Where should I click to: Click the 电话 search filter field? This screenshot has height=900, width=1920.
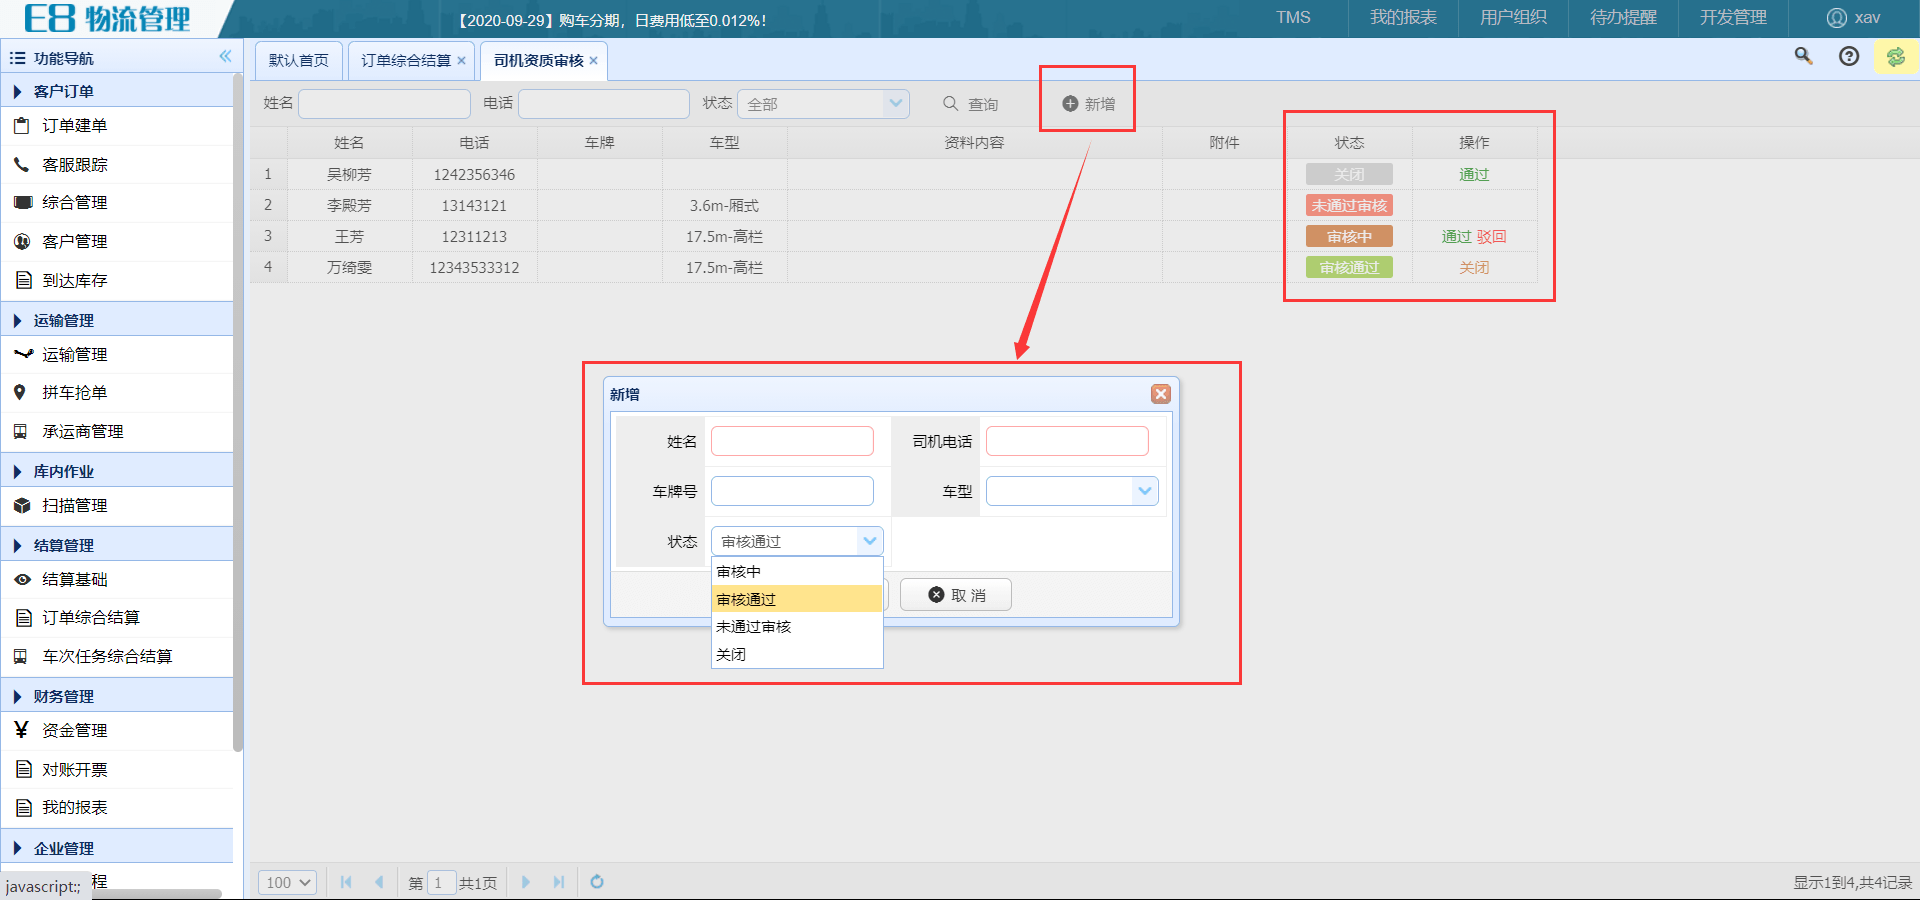pyautogui.click(x=604, y=104)
